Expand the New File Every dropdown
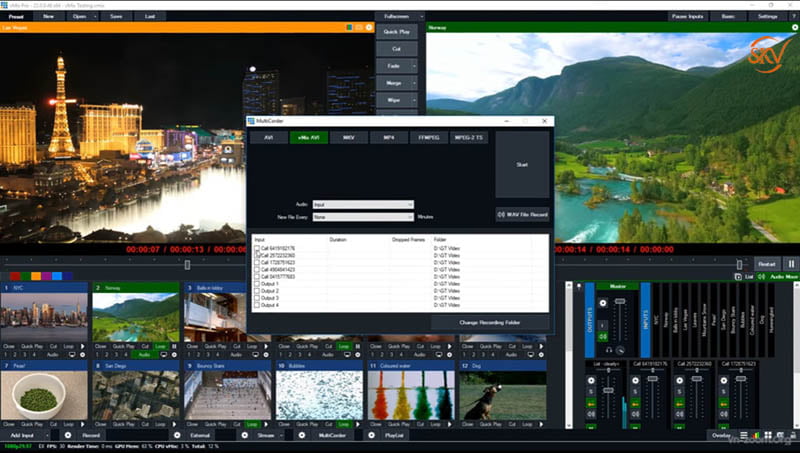Image resolution: width=800 pixels, height=453 pixels. click(x=362, y=216)
